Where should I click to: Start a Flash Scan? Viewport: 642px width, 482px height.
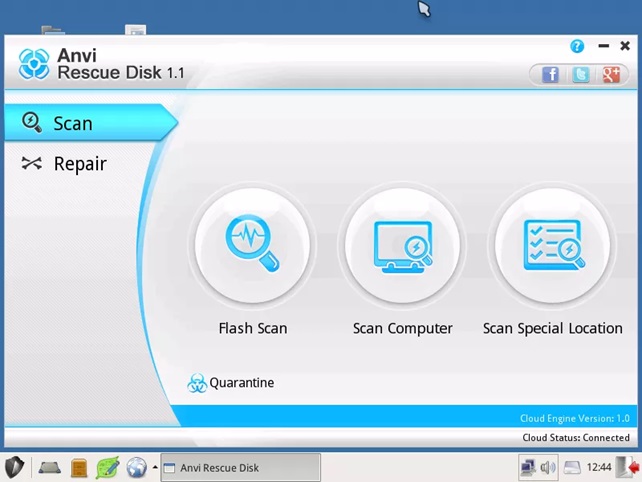252,246
